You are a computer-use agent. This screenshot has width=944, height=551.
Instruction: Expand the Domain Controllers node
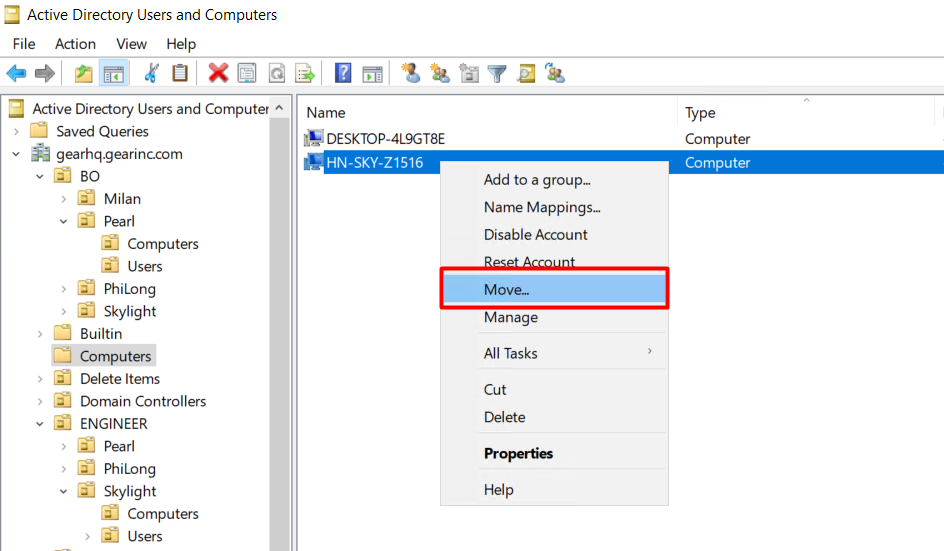tap(41, 401)
